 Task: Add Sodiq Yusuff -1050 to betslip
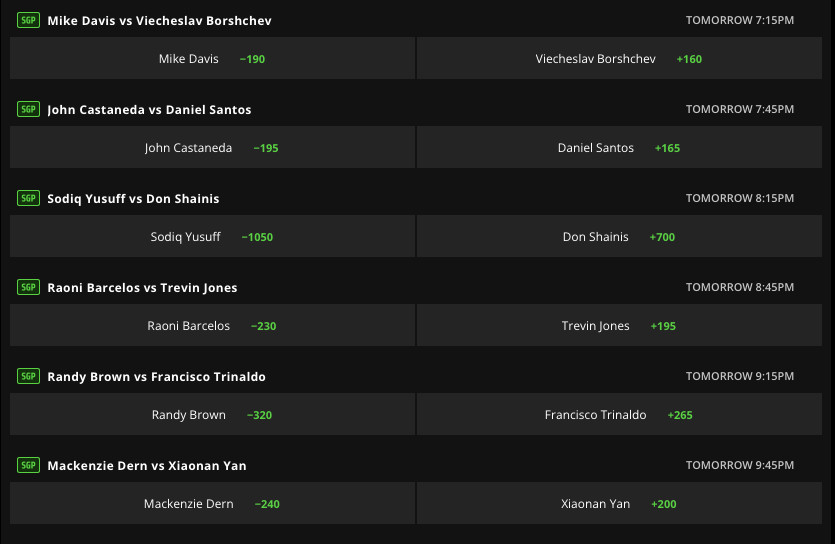coord(212,237)
